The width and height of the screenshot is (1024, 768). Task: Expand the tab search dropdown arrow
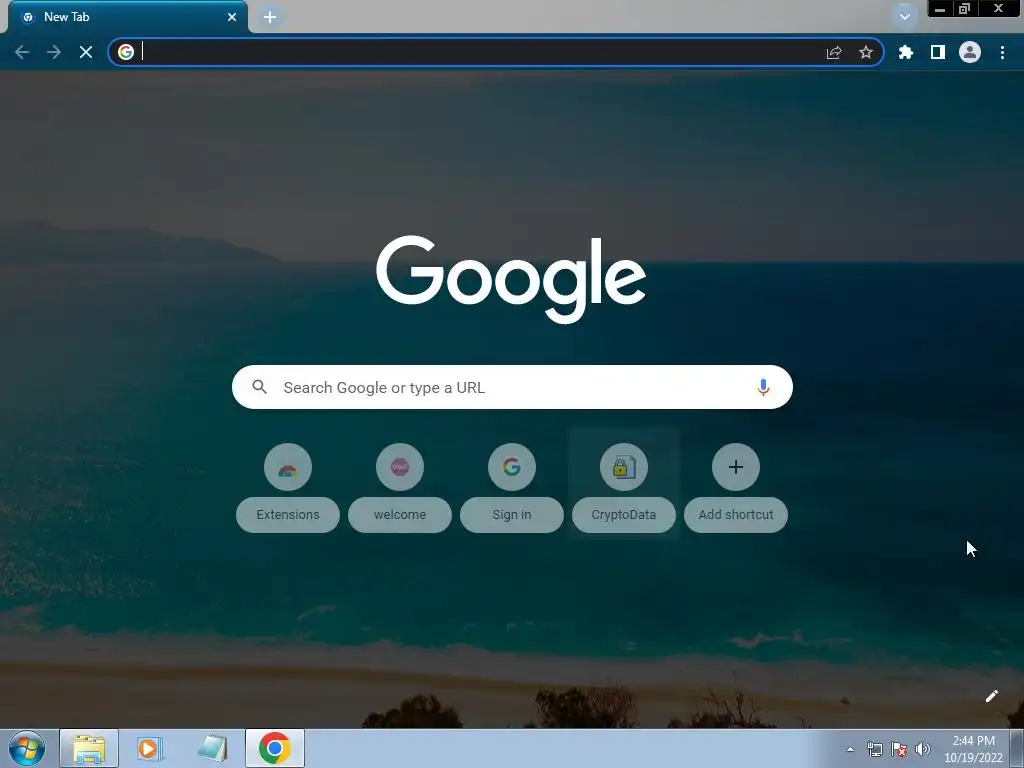pos(905,16)
